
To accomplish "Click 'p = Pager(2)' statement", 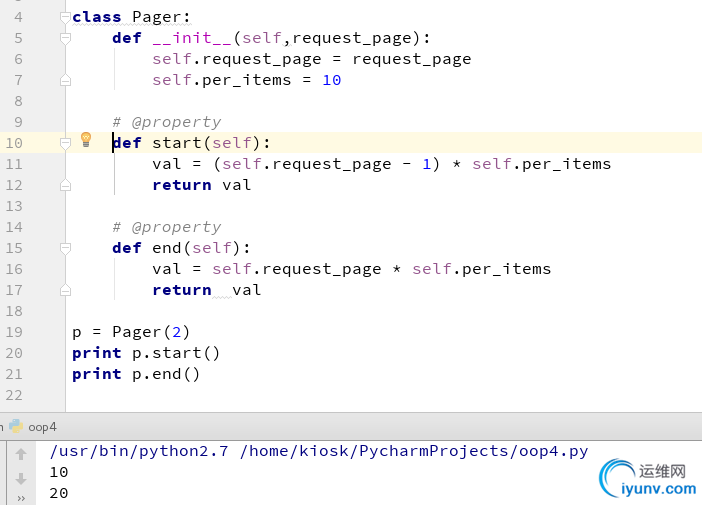I will (131, 332).
